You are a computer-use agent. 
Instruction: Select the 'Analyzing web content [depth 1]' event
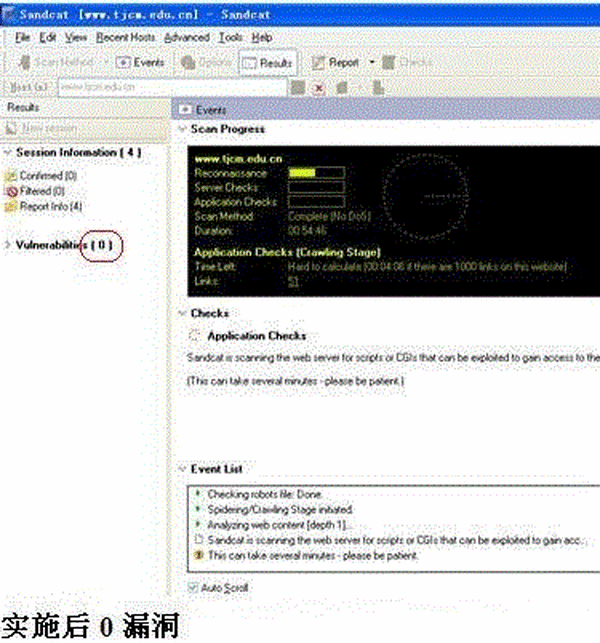[277, 525]
